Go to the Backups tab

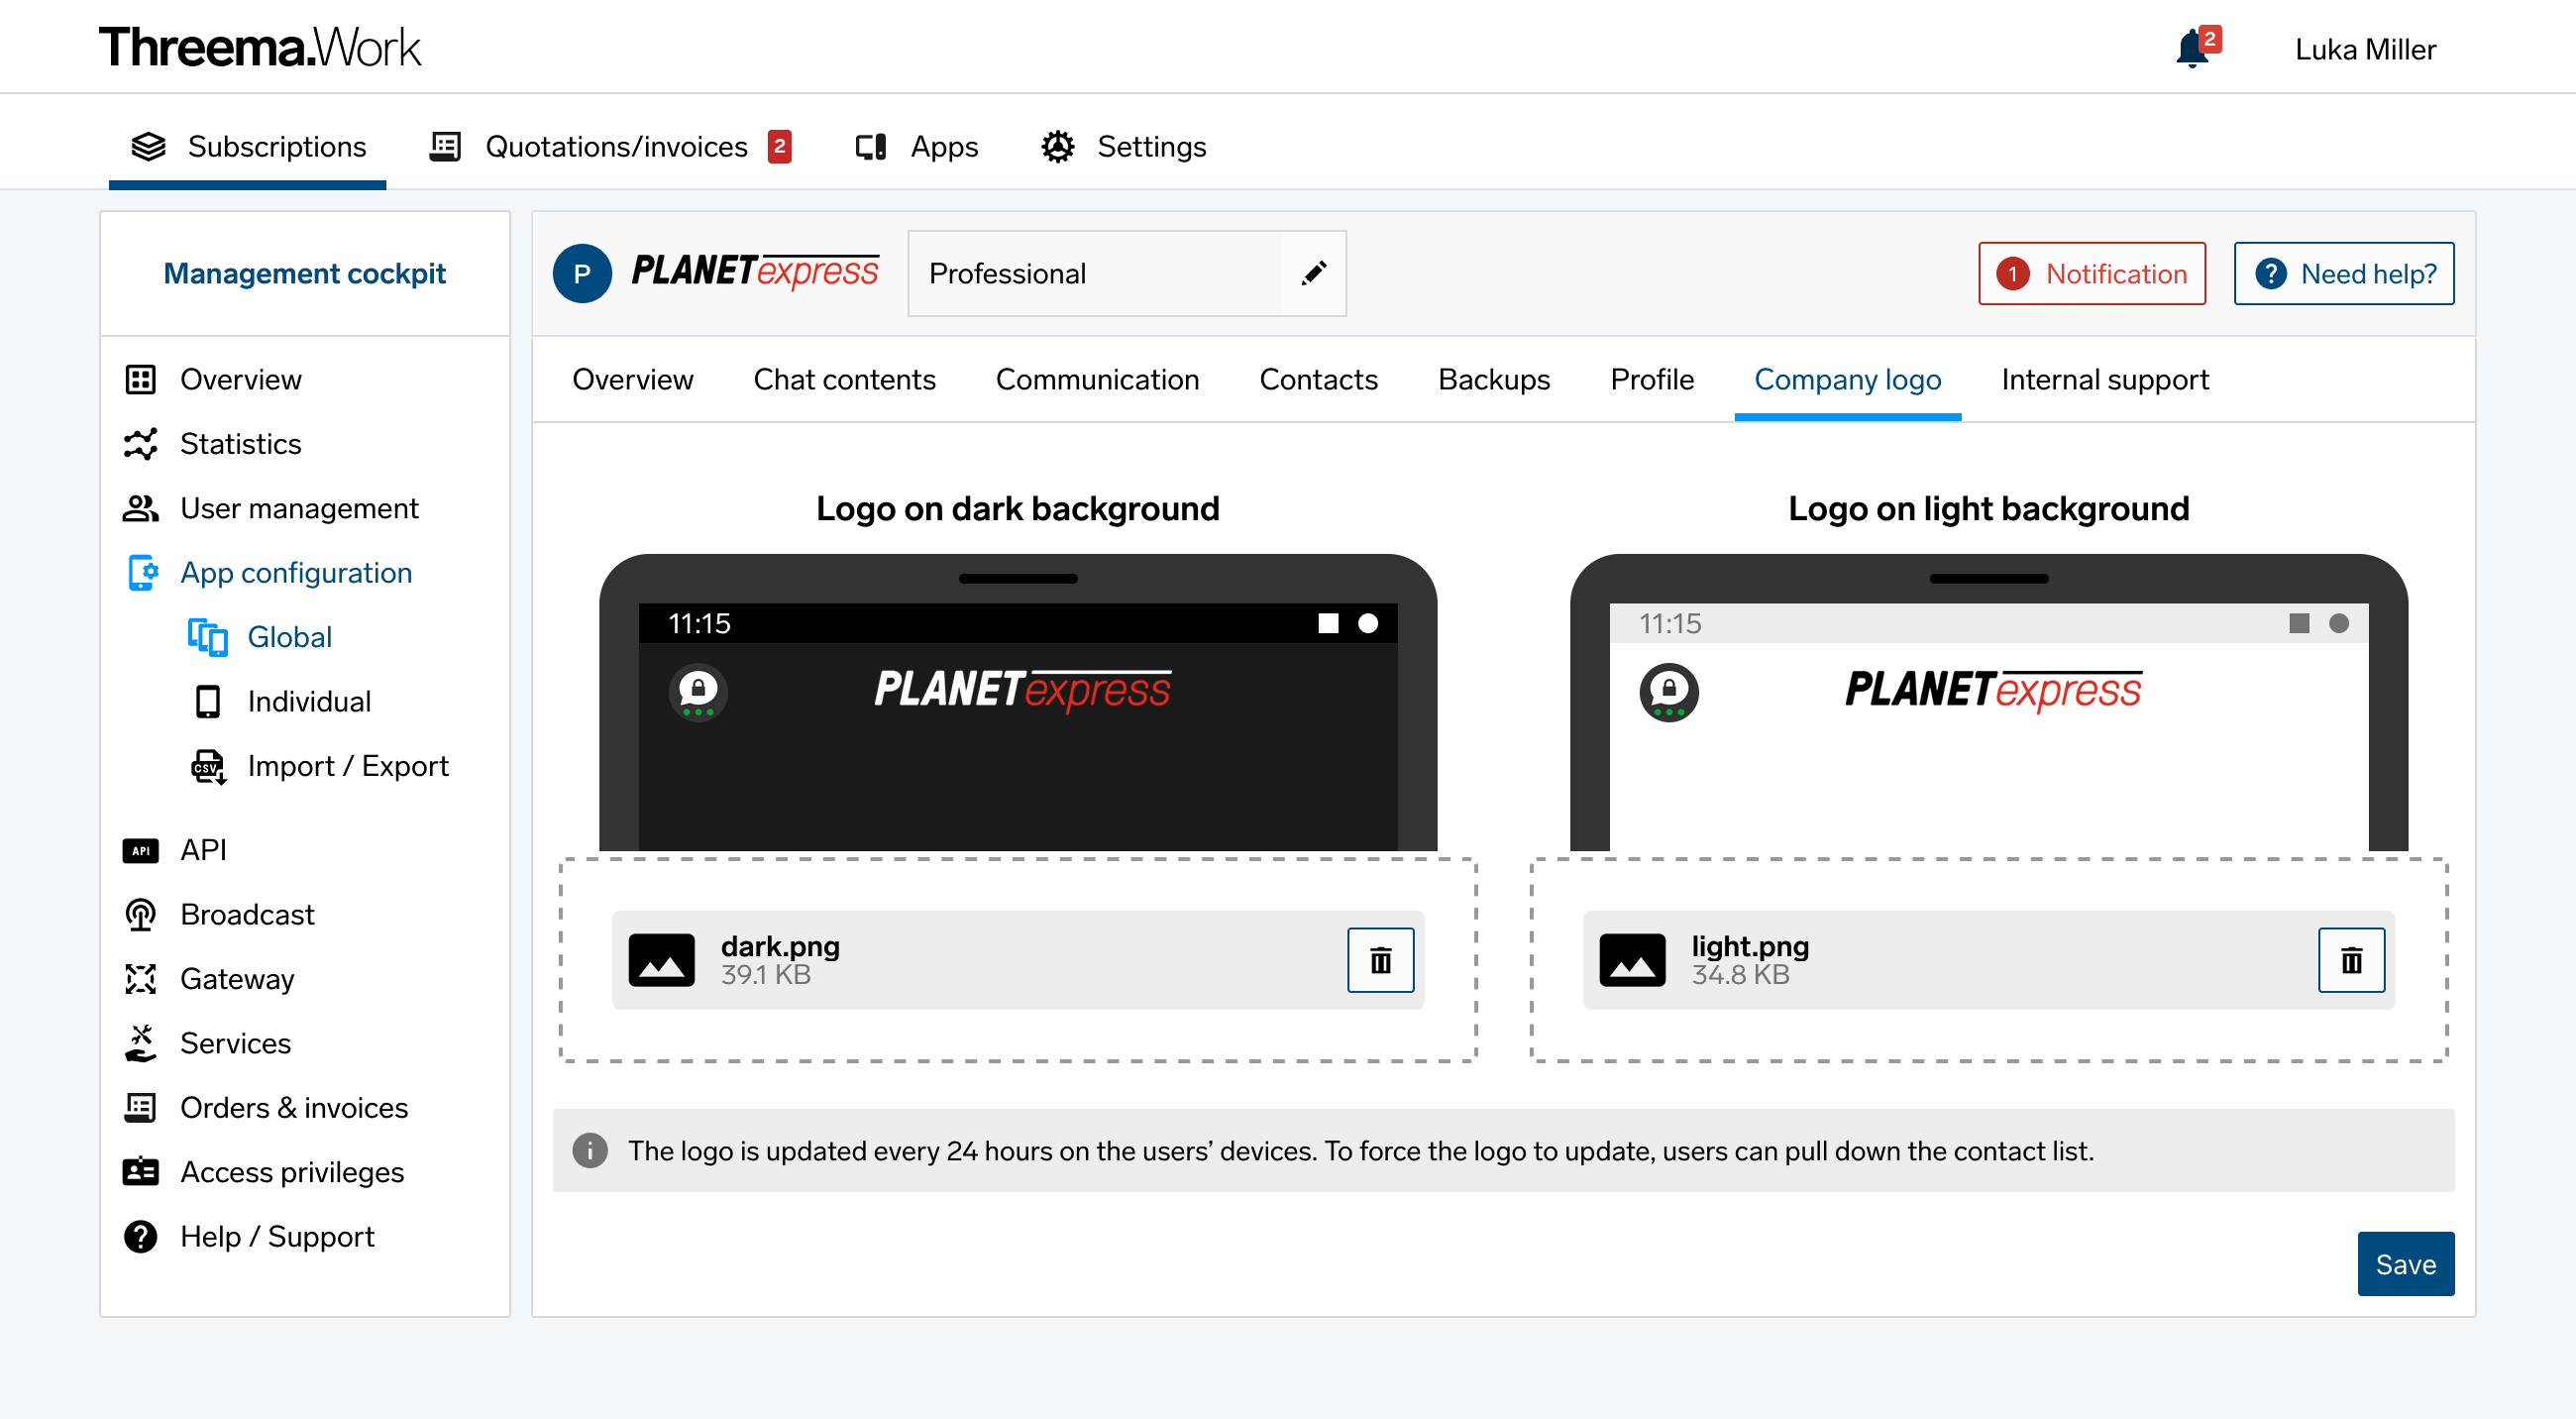[x=1494, y=380]
